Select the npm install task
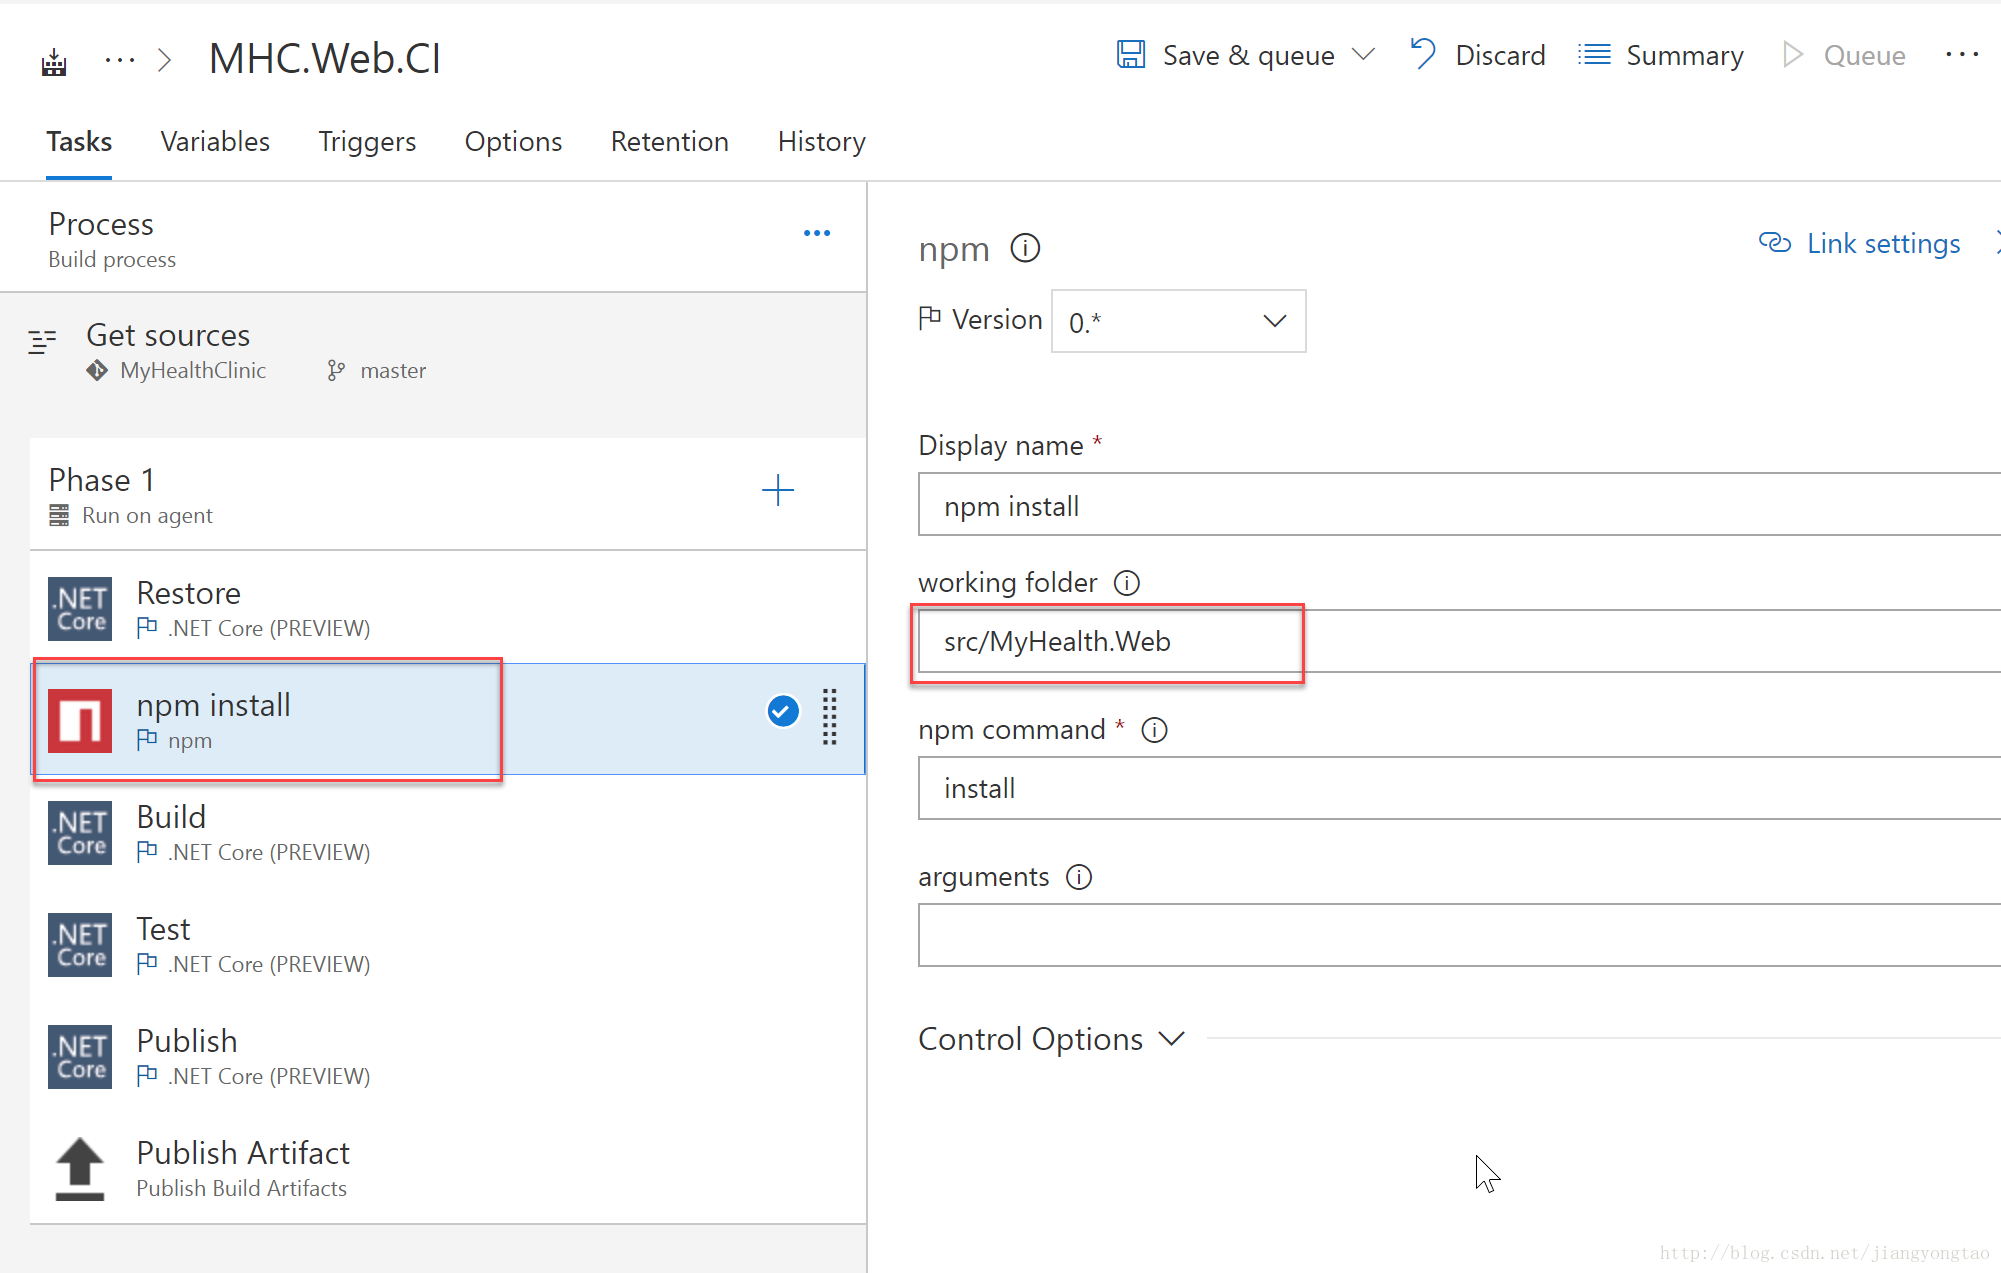Image resolution: width=2001 pixels, height=1273 pixels. click(448, 719)
